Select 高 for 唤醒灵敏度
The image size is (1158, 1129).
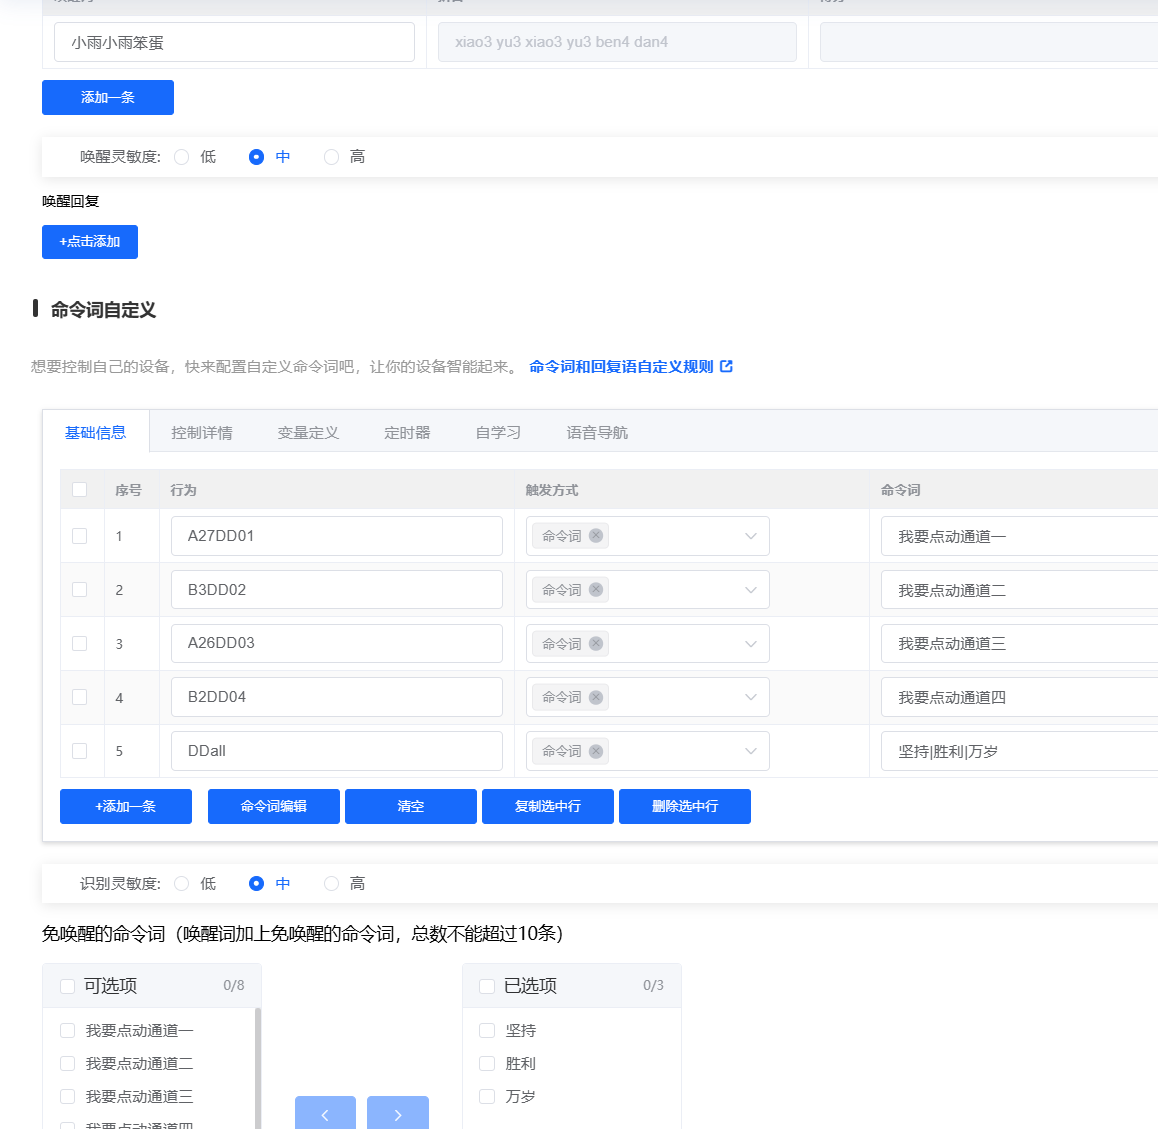click(332, 157)
